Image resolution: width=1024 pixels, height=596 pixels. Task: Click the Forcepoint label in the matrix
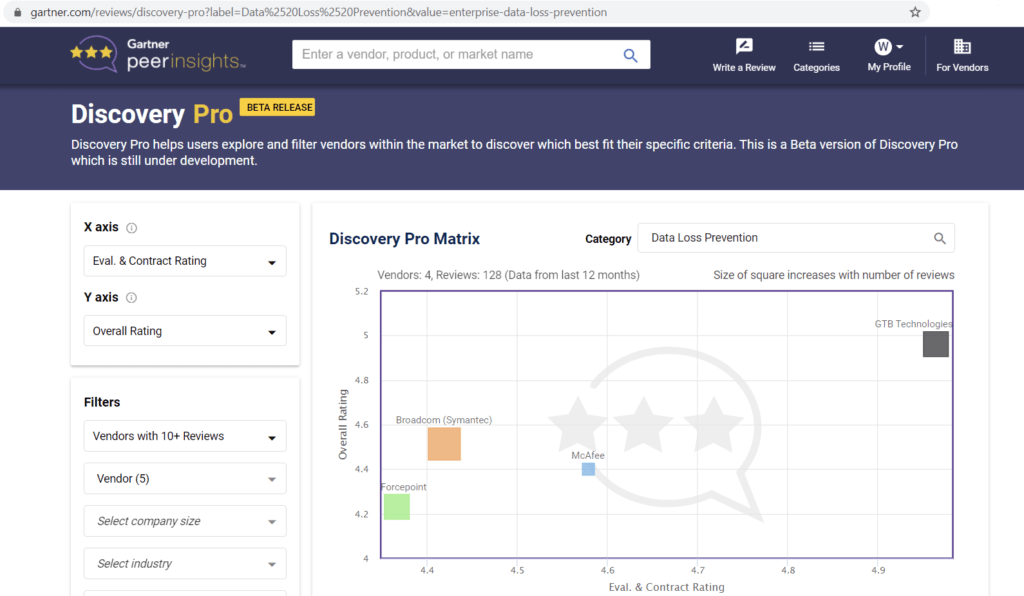404,487
